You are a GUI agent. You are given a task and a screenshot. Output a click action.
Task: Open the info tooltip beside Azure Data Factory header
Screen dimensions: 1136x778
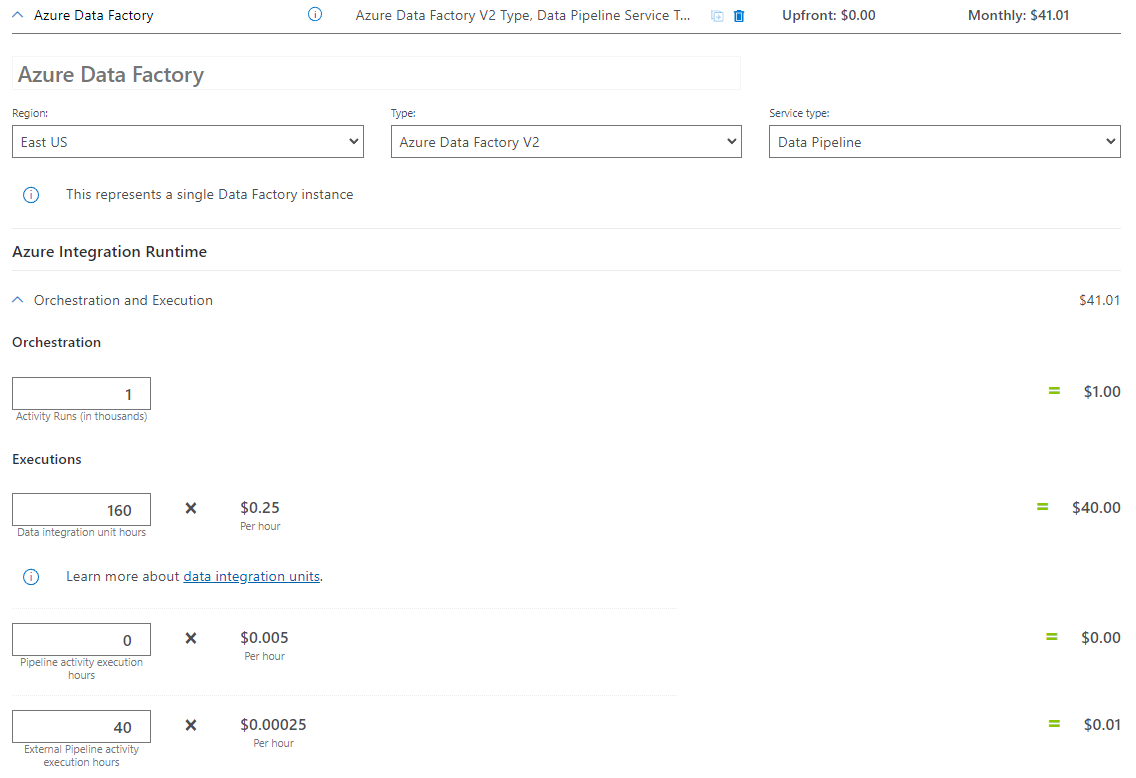pos(315,15)
